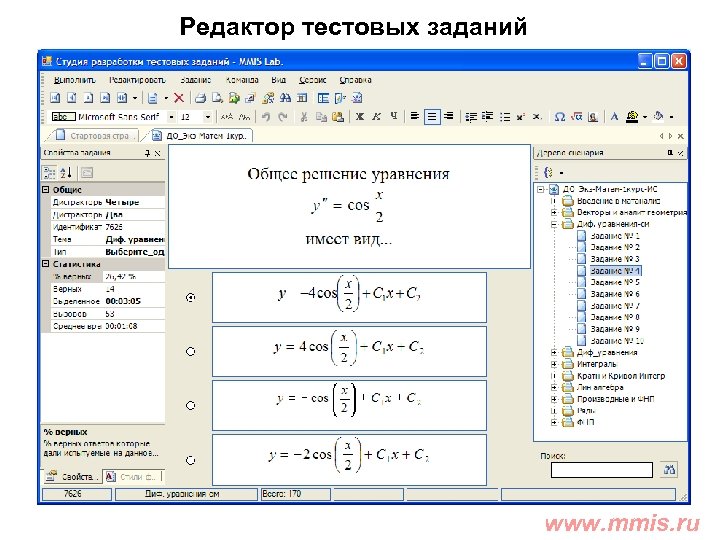720x540 pixels.
Task: Select Задание № 9 in the tree
Action: pyautogui.click(x=614, y=329)
